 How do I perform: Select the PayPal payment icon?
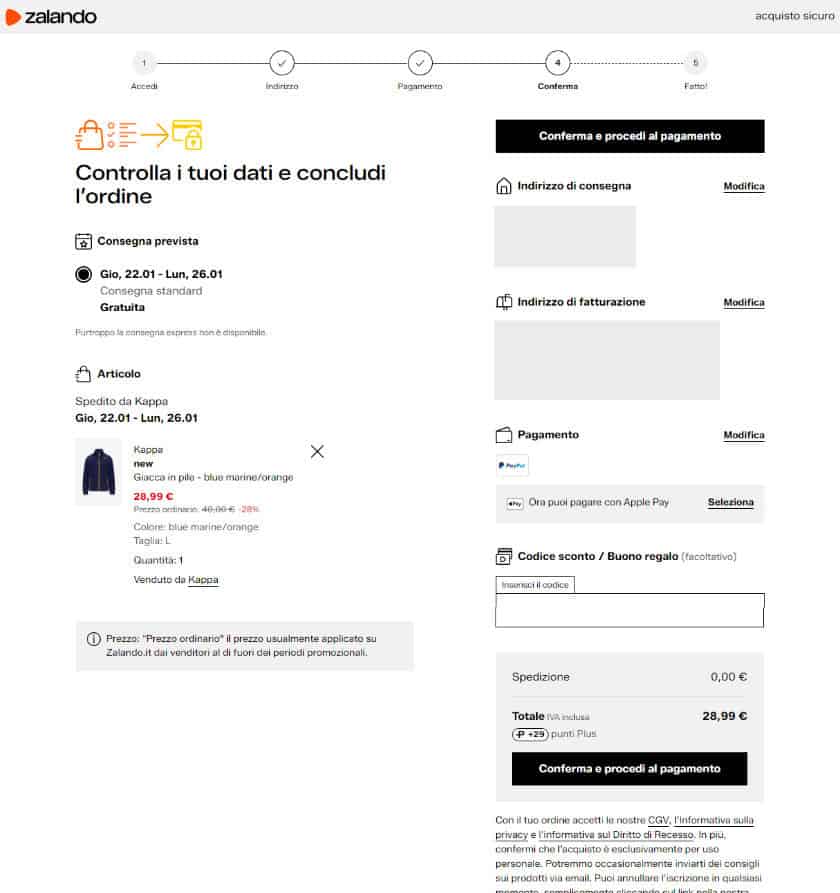coord(511,464)
